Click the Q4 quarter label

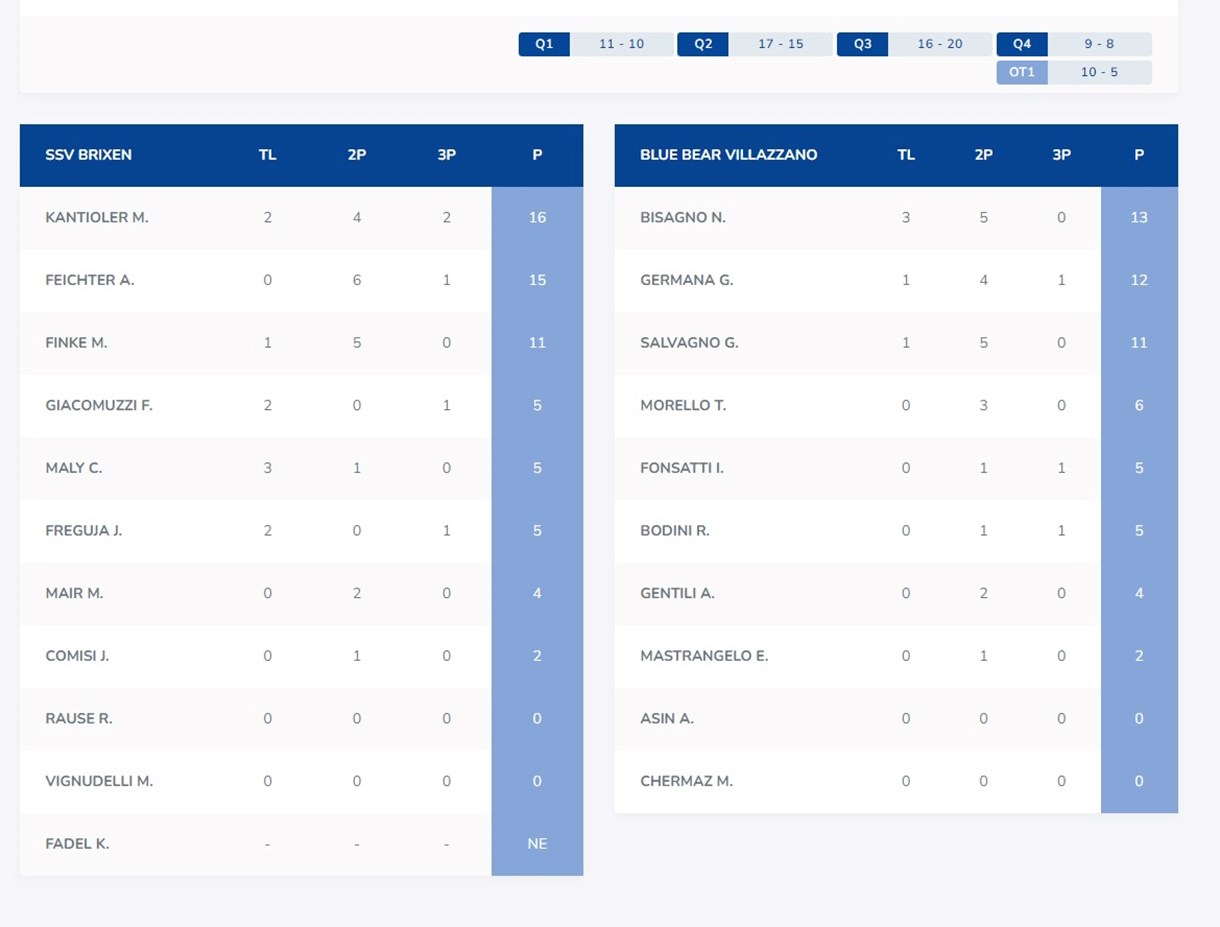1021,44
